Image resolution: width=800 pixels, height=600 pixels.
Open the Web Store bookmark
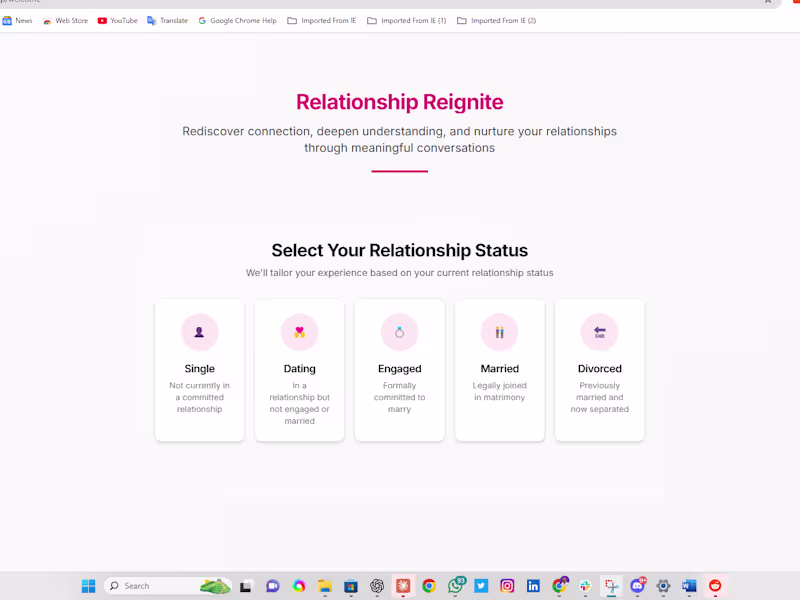pyautogui.click(x=66, y=21)
